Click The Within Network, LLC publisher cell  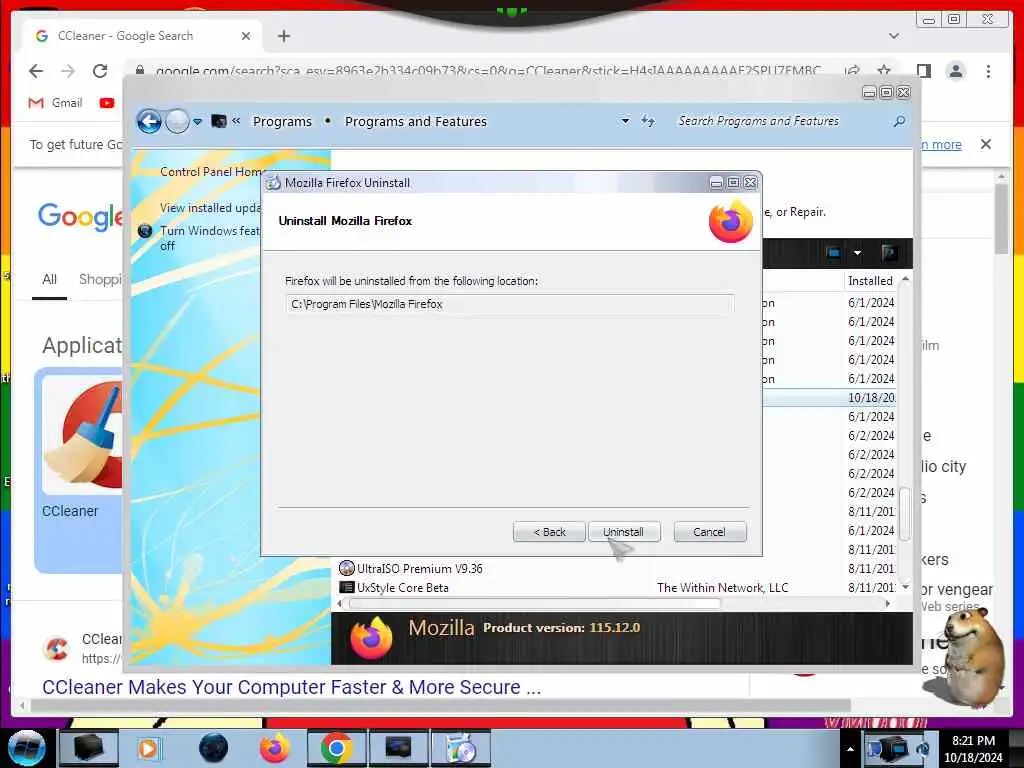pos(722,588)
